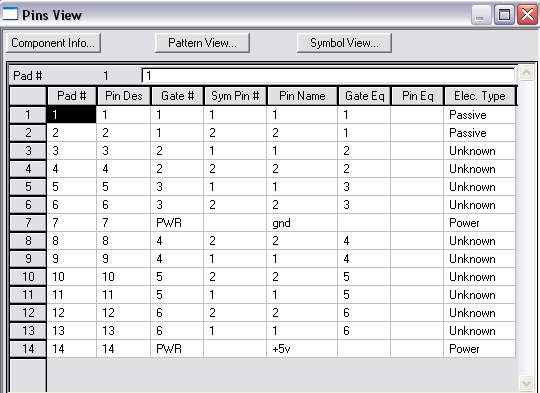This screenshot has height=393, width=540.
Task: Open the Symbol View window
Action: pyautogui.click(x=344, y=43)
